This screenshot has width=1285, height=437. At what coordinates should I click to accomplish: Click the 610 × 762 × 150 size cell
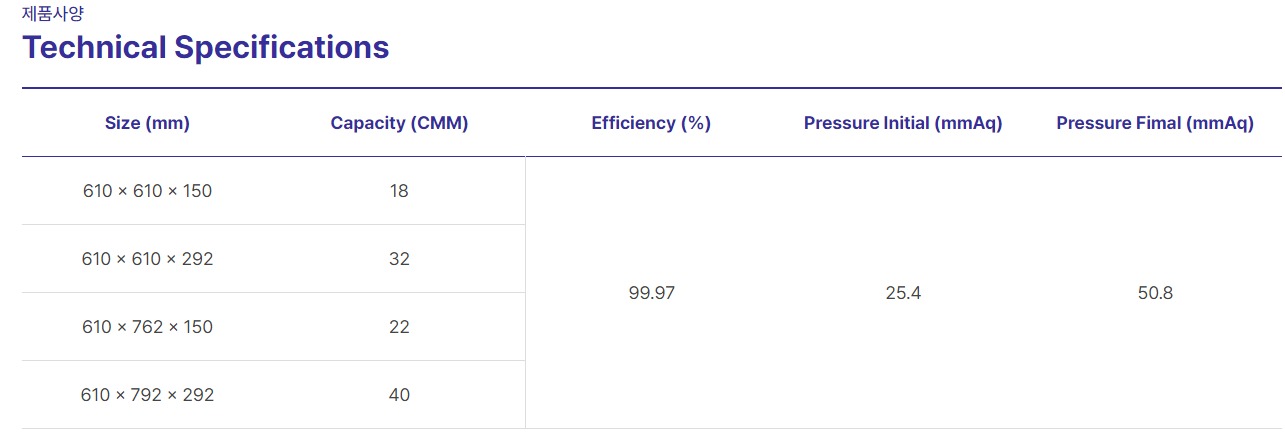coord(147,327)
